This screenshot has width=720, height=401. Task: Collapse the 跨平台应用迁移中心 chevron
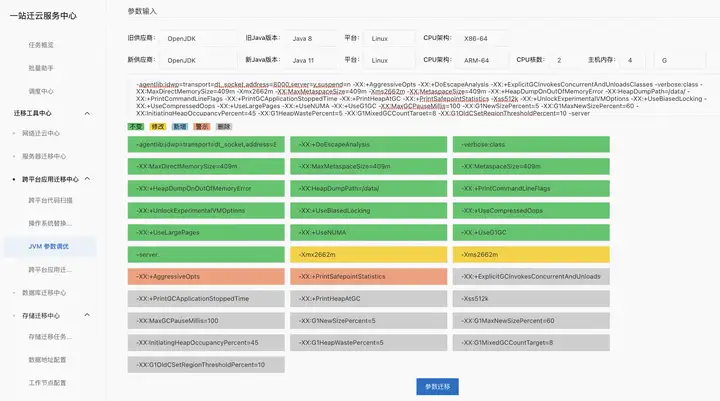[87, 179]
